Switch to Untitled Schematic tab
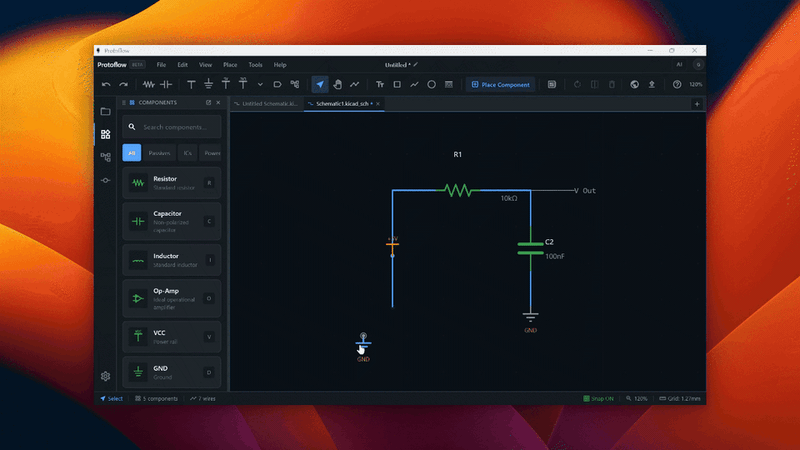 pos(266,104)
